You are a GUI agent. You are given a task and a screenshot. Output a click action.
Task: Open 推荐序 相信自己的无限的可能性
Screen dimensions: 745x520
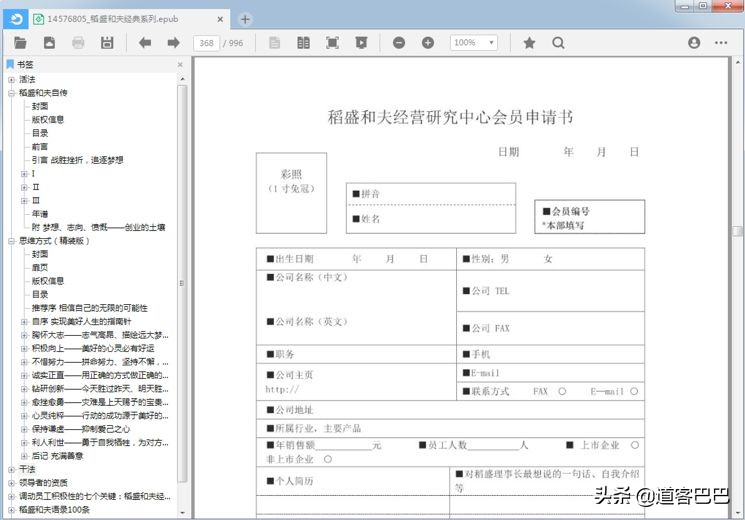89,308
